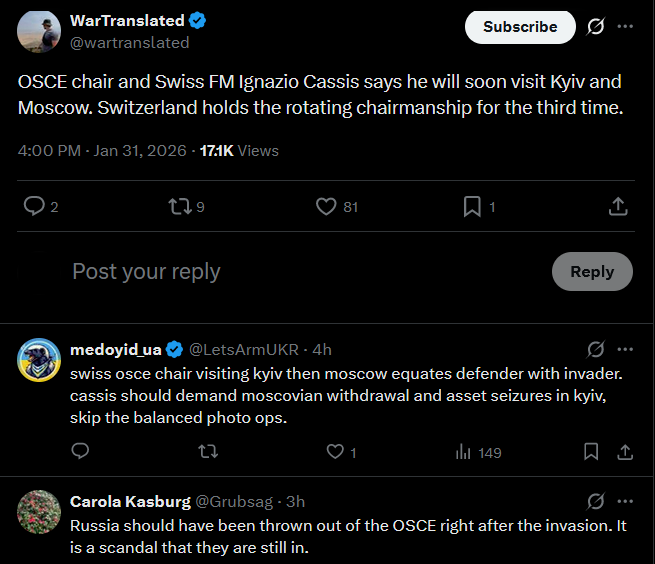Viewport: 655px width, 564px height.
Task: Share the WarTranslated post
Action: pos(618,206)
